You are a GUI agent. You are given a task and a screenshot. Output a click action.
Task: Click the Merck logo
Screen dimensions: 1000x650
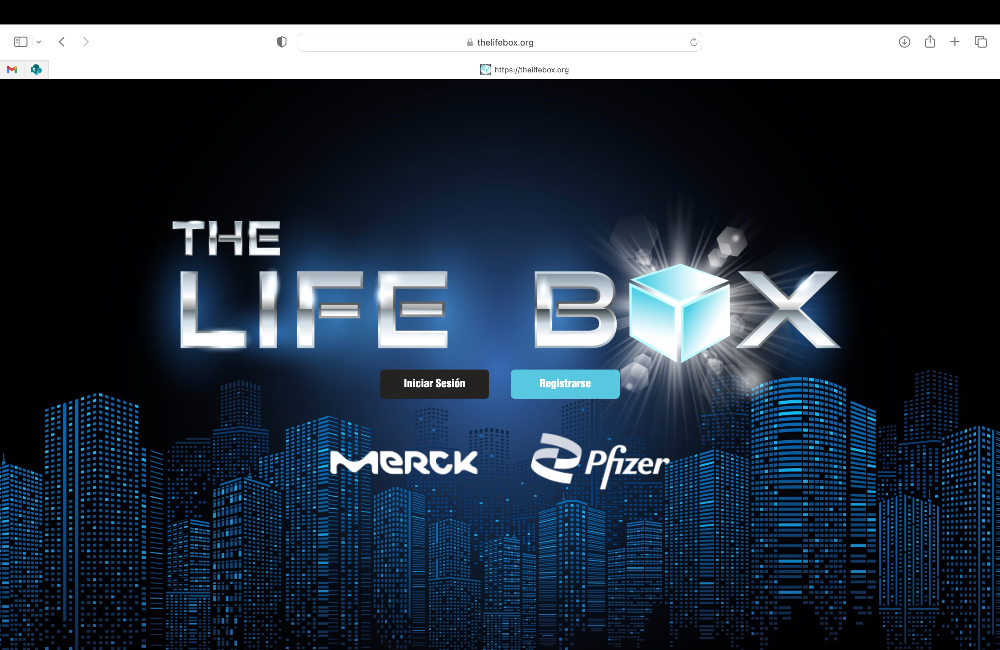[404, 462]
